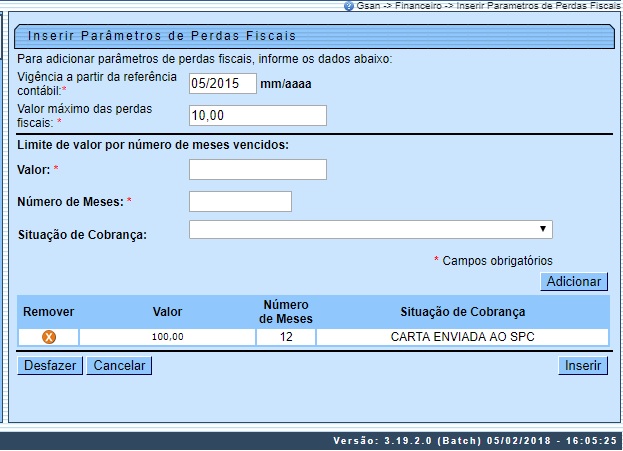Select the 12 months cell in the table
623x451 pixels.
(286, 337)
